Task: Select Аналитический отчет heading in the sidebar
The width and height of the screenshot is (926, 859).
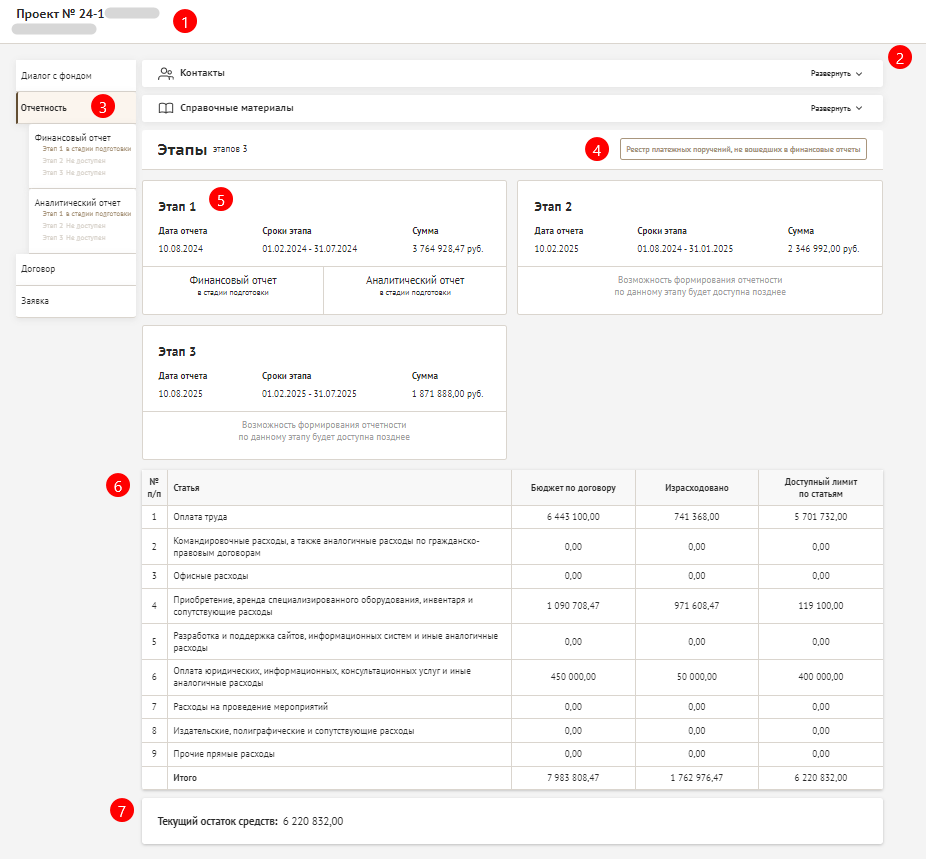Action: tap(77, 203)
